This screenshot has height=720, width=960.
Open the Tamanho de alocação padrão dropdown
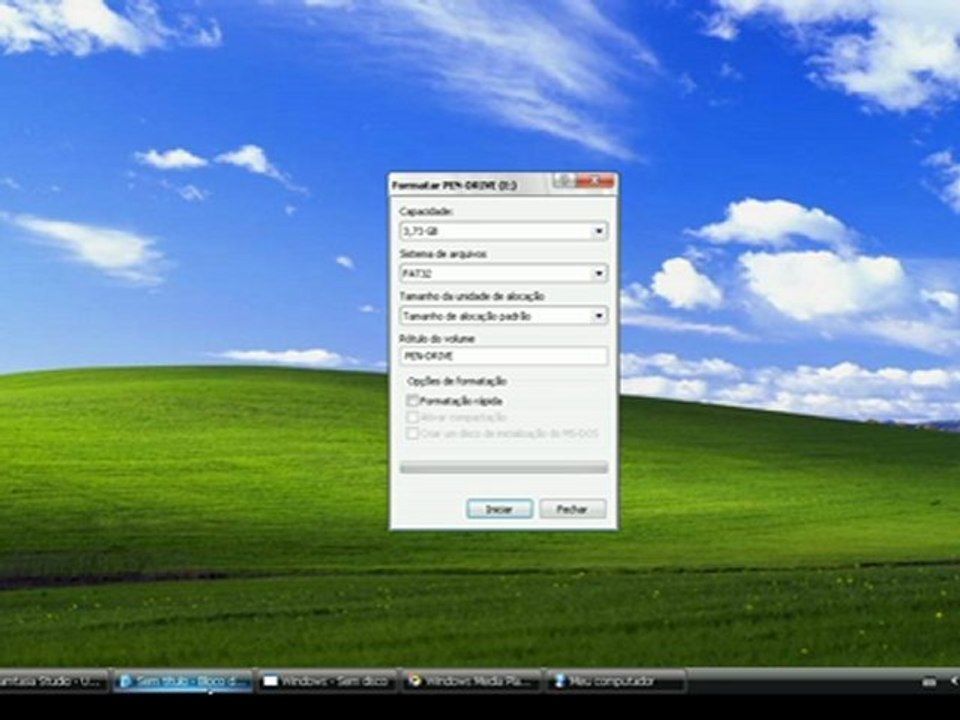pyautogui.click(x=503, y=315)
